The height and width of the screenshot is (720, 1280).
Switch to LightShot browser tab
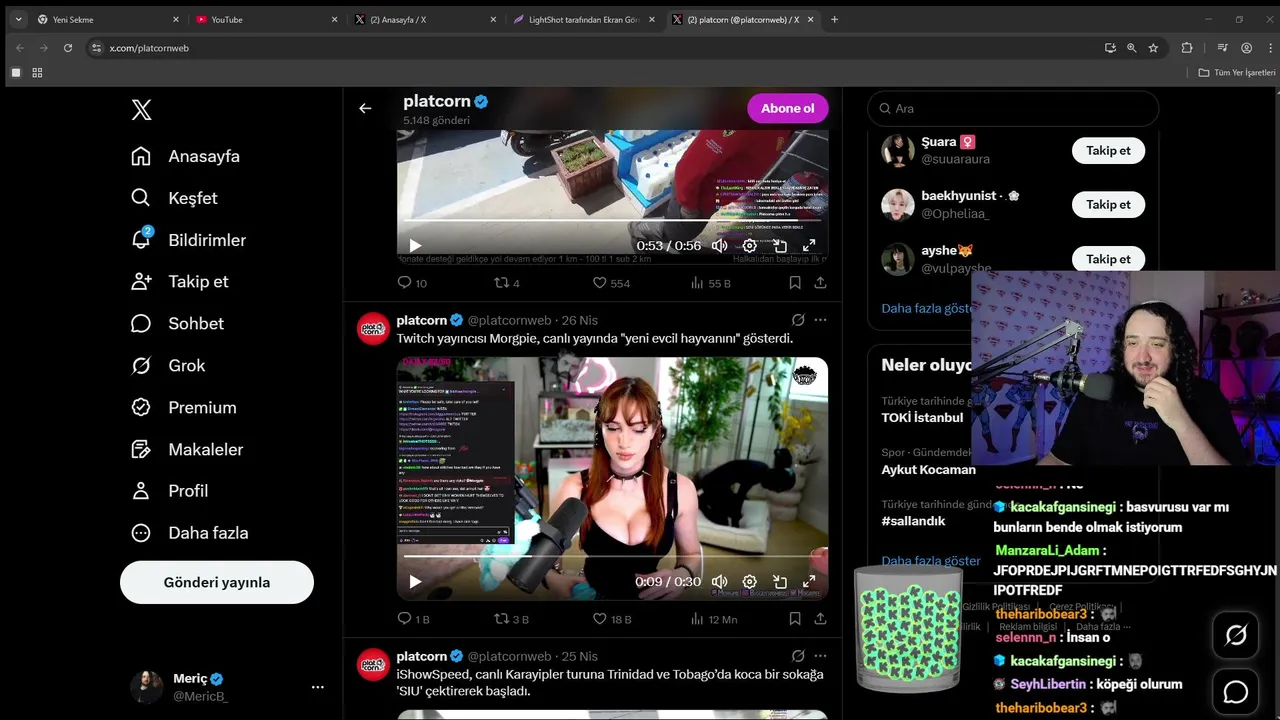point(584,19)
